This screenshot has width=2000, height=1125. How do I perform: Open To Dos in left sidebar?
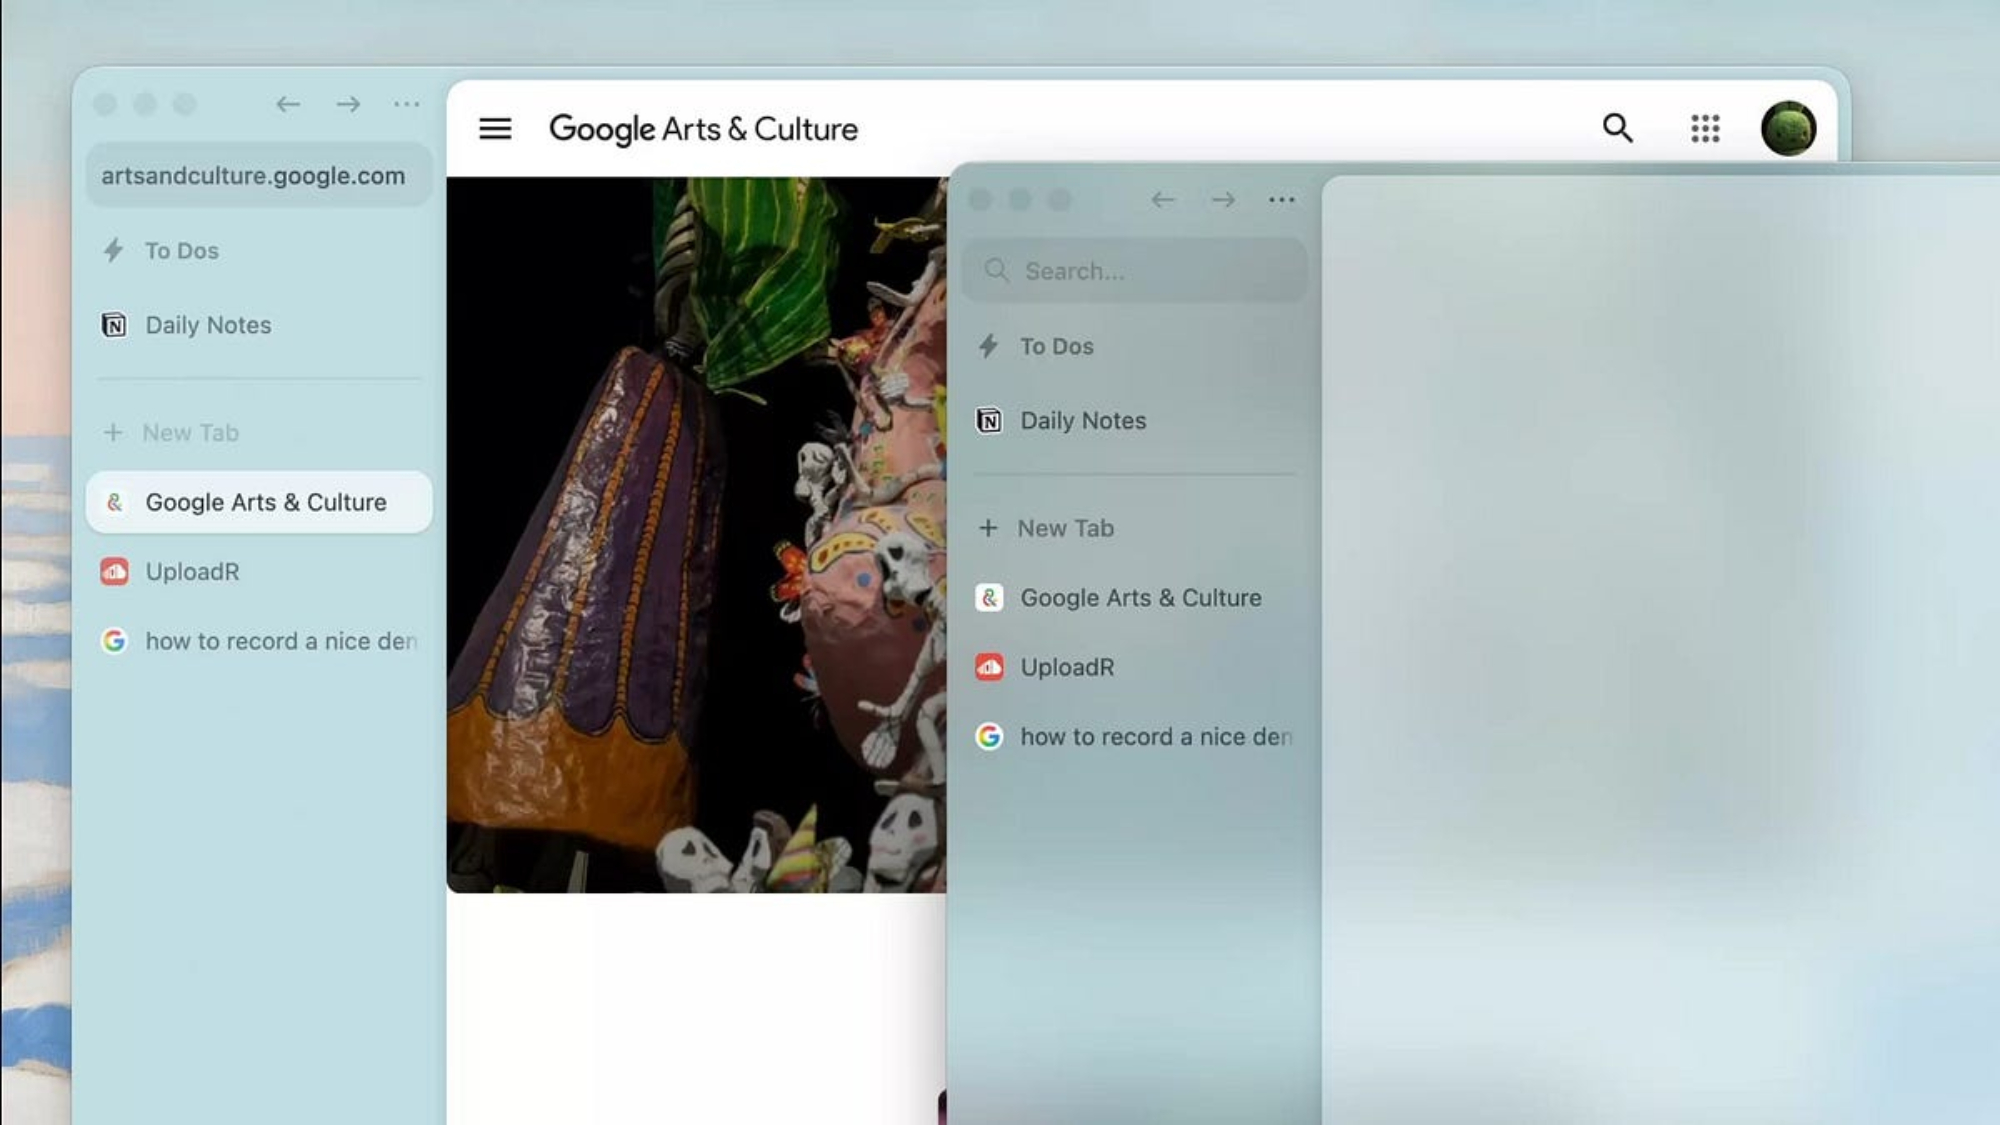[x=181, y=251]
